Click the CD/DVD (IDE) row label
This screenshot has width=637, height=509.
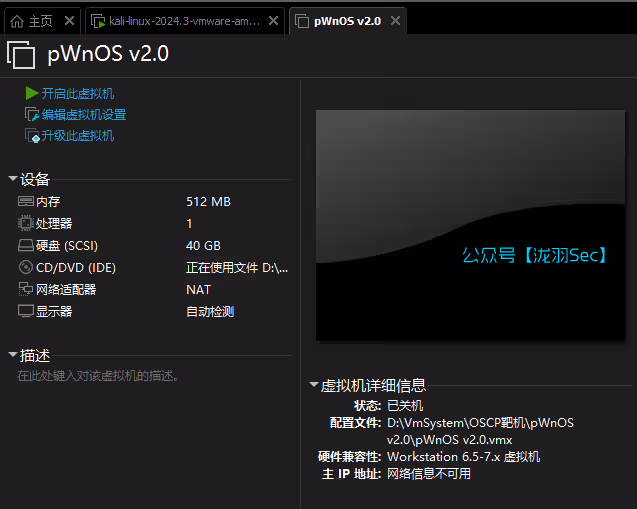pos(76,267)
